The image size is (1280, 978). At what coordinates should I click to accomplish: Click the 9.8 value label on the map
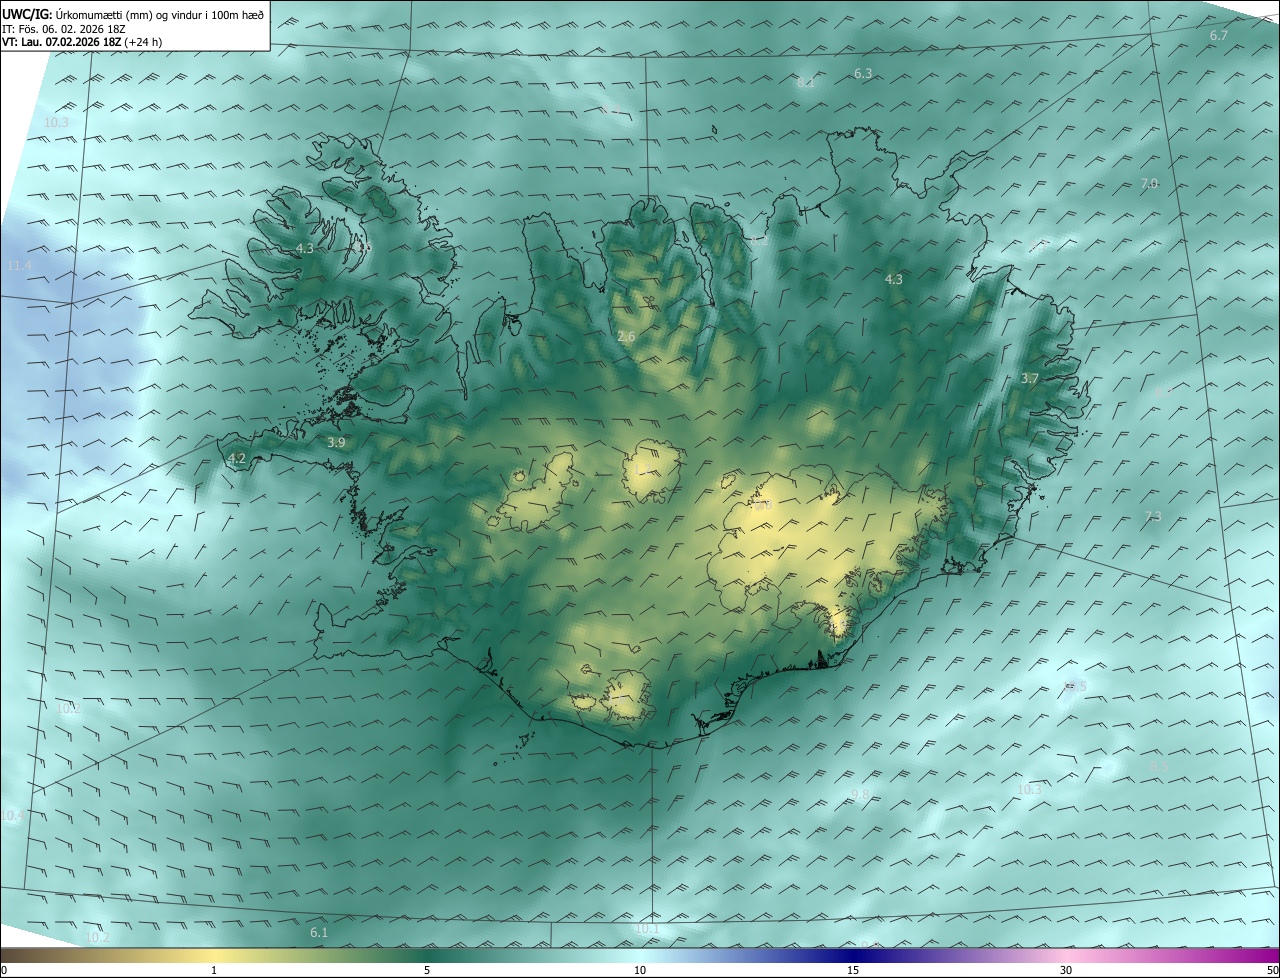tap(860, 794)
